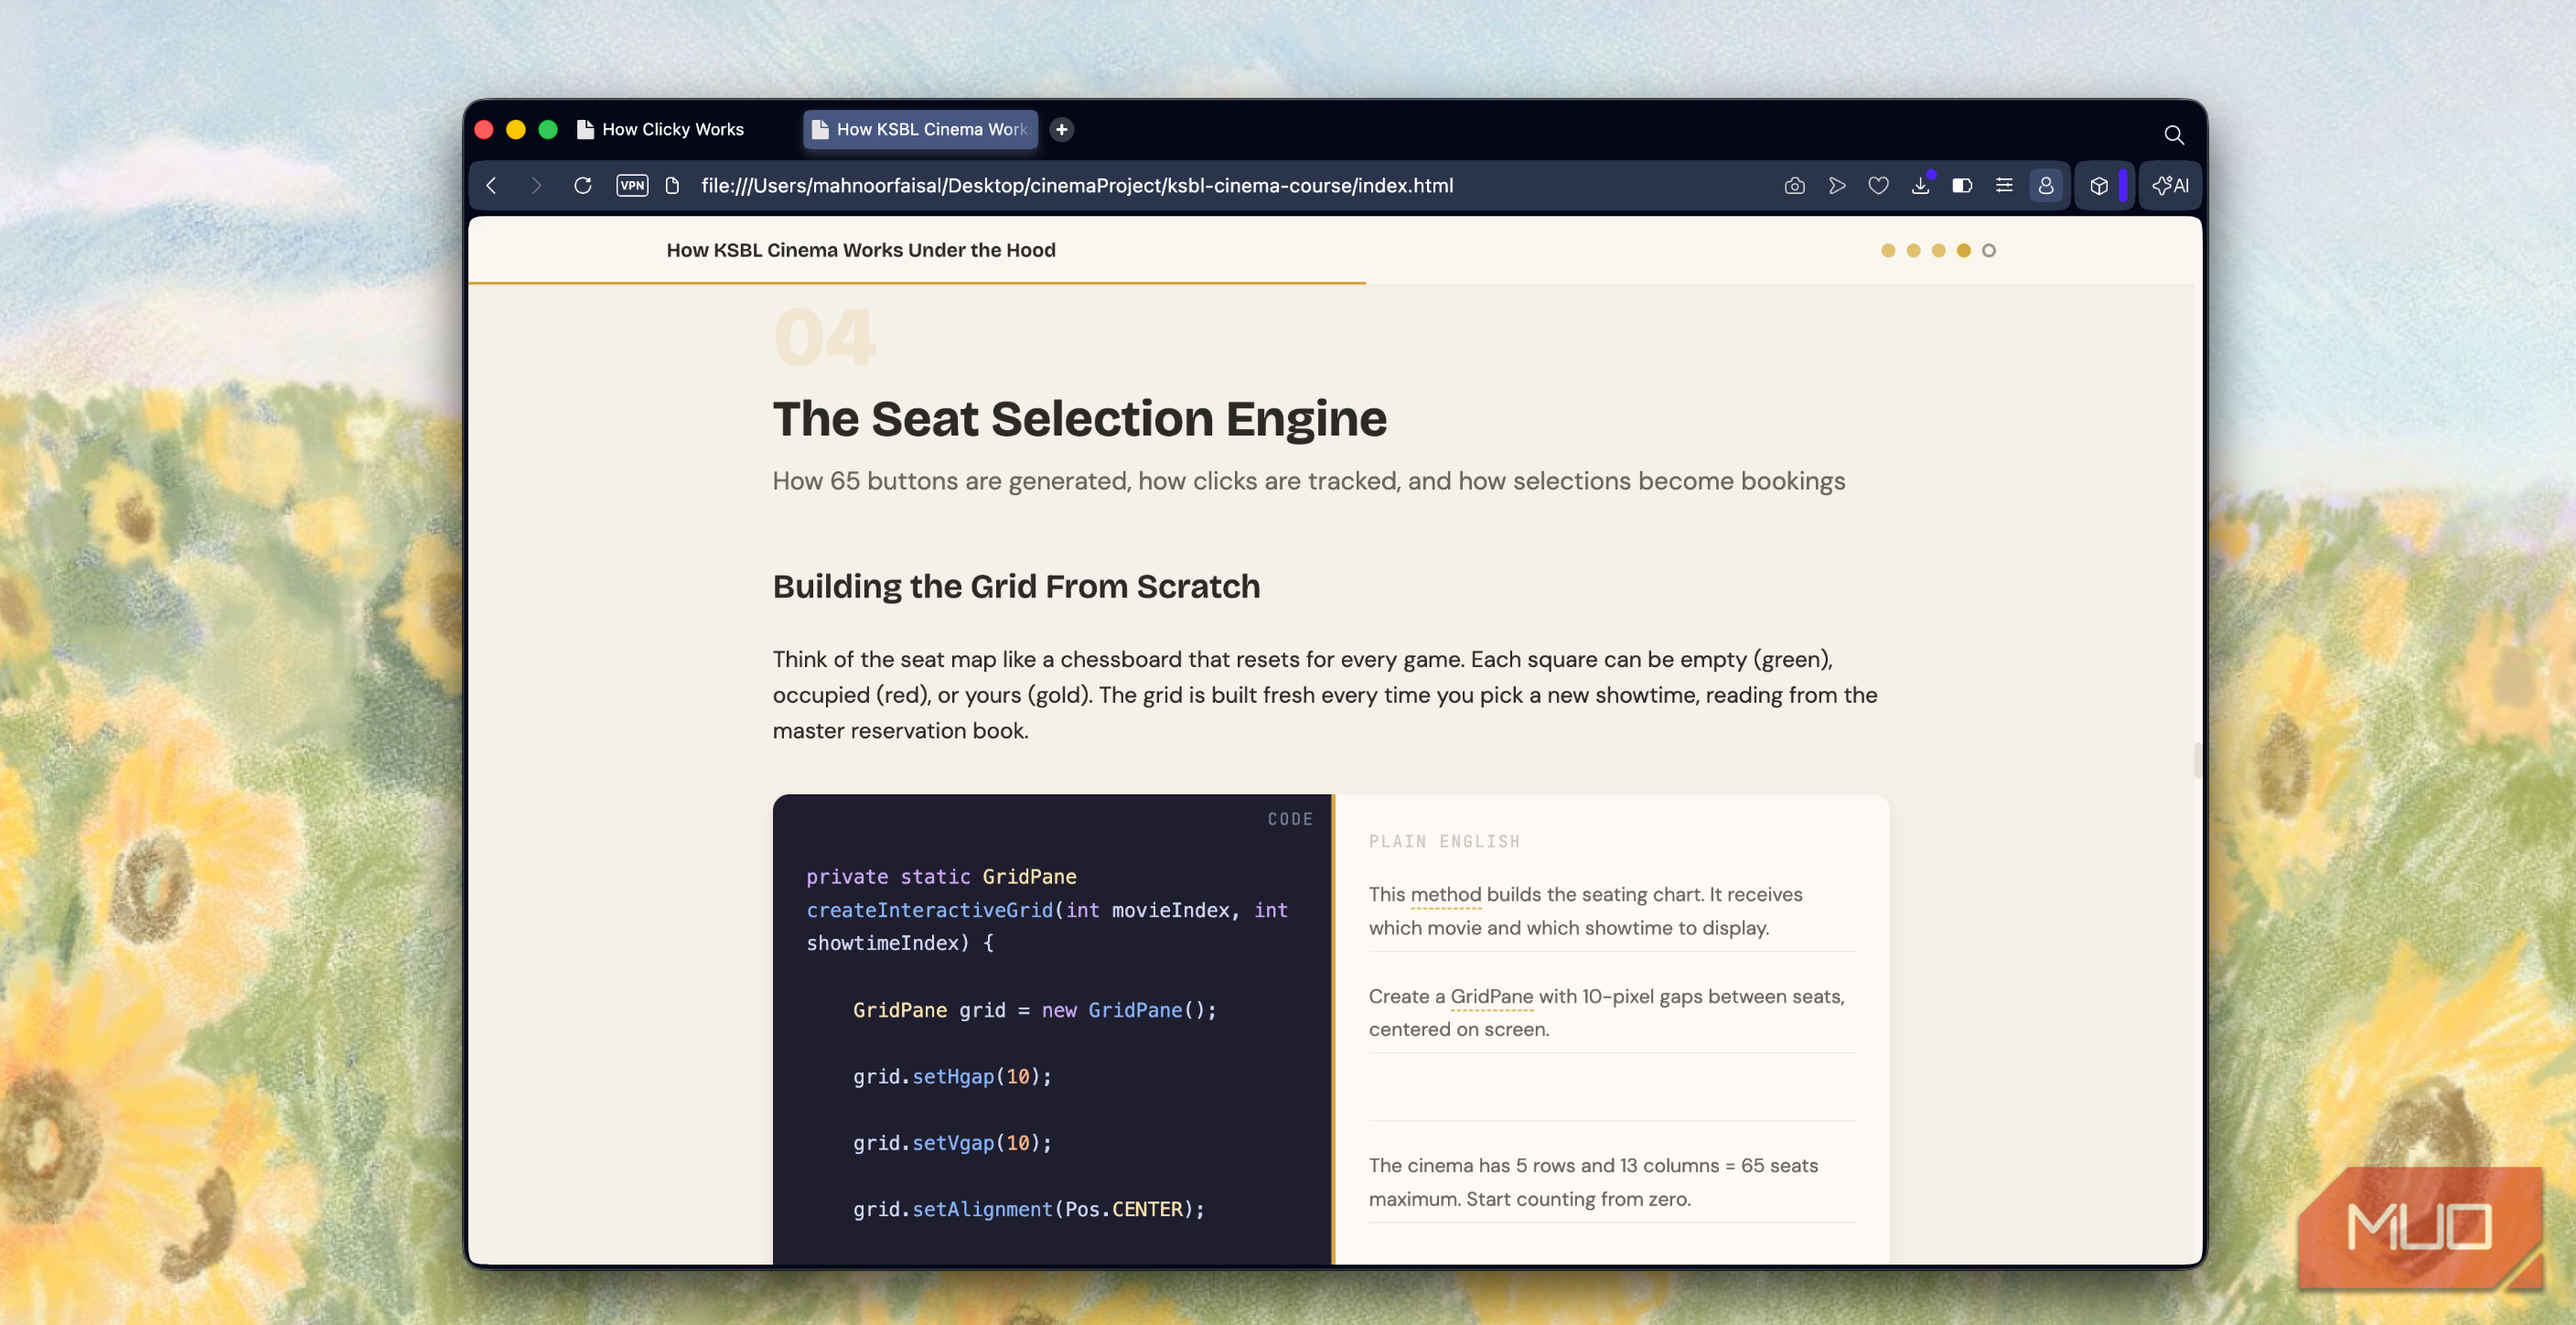Click the 'grid.setAlignment(Pos.CENTER);' code line
The width and height of the screenshot is (2576, 1325).
tap(1029, 1210)
